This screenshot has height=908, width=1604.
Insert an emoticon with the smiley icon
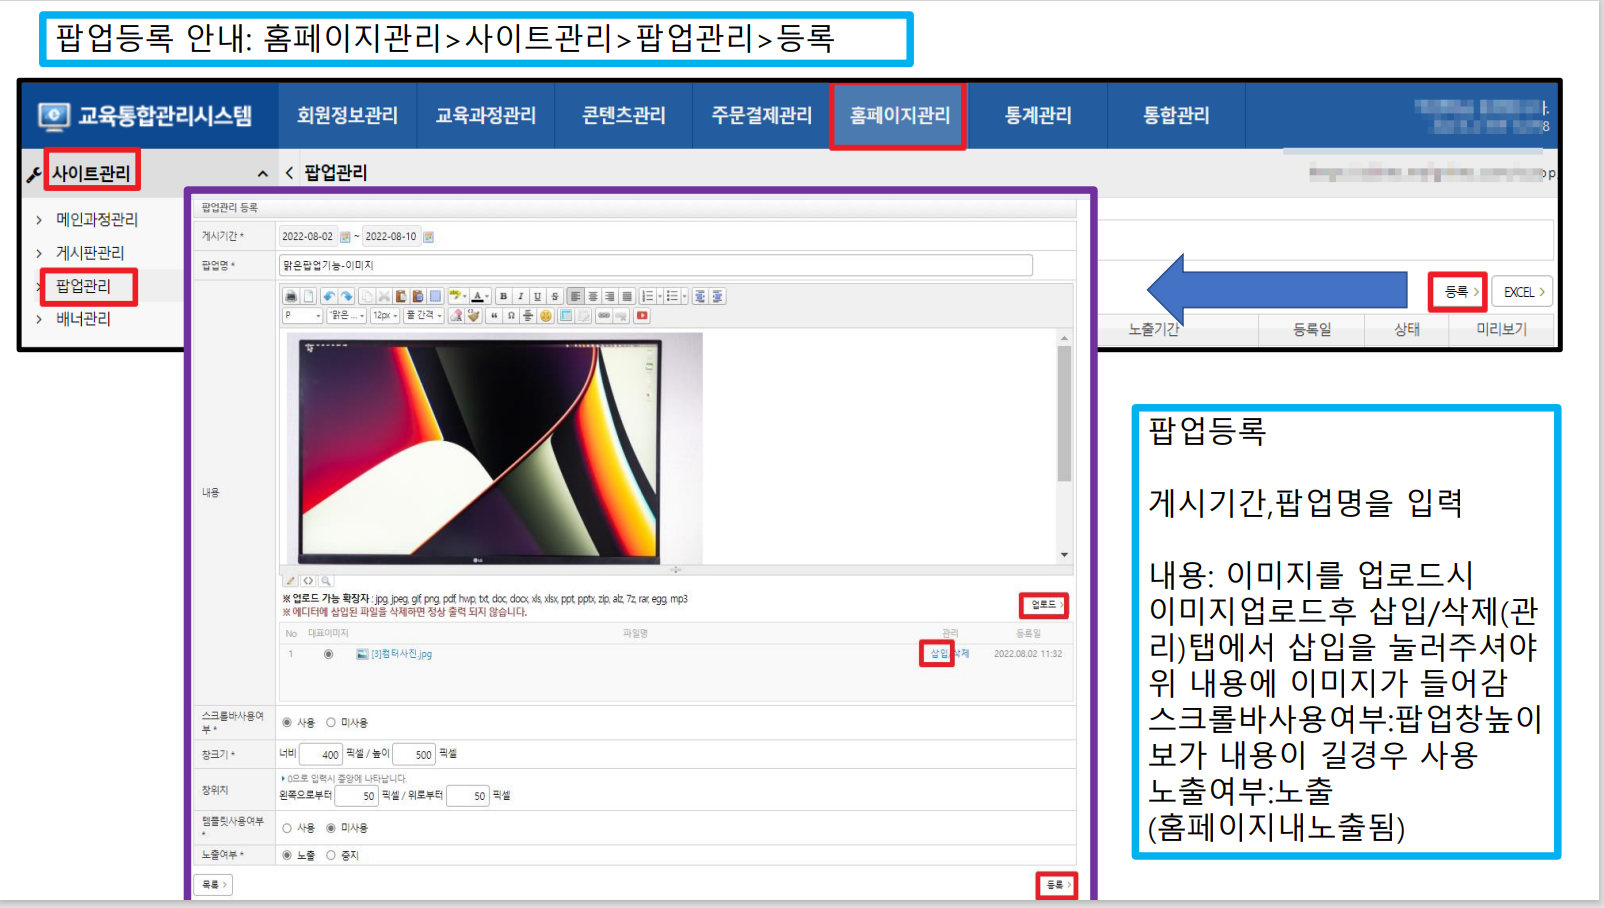[545, 316]
